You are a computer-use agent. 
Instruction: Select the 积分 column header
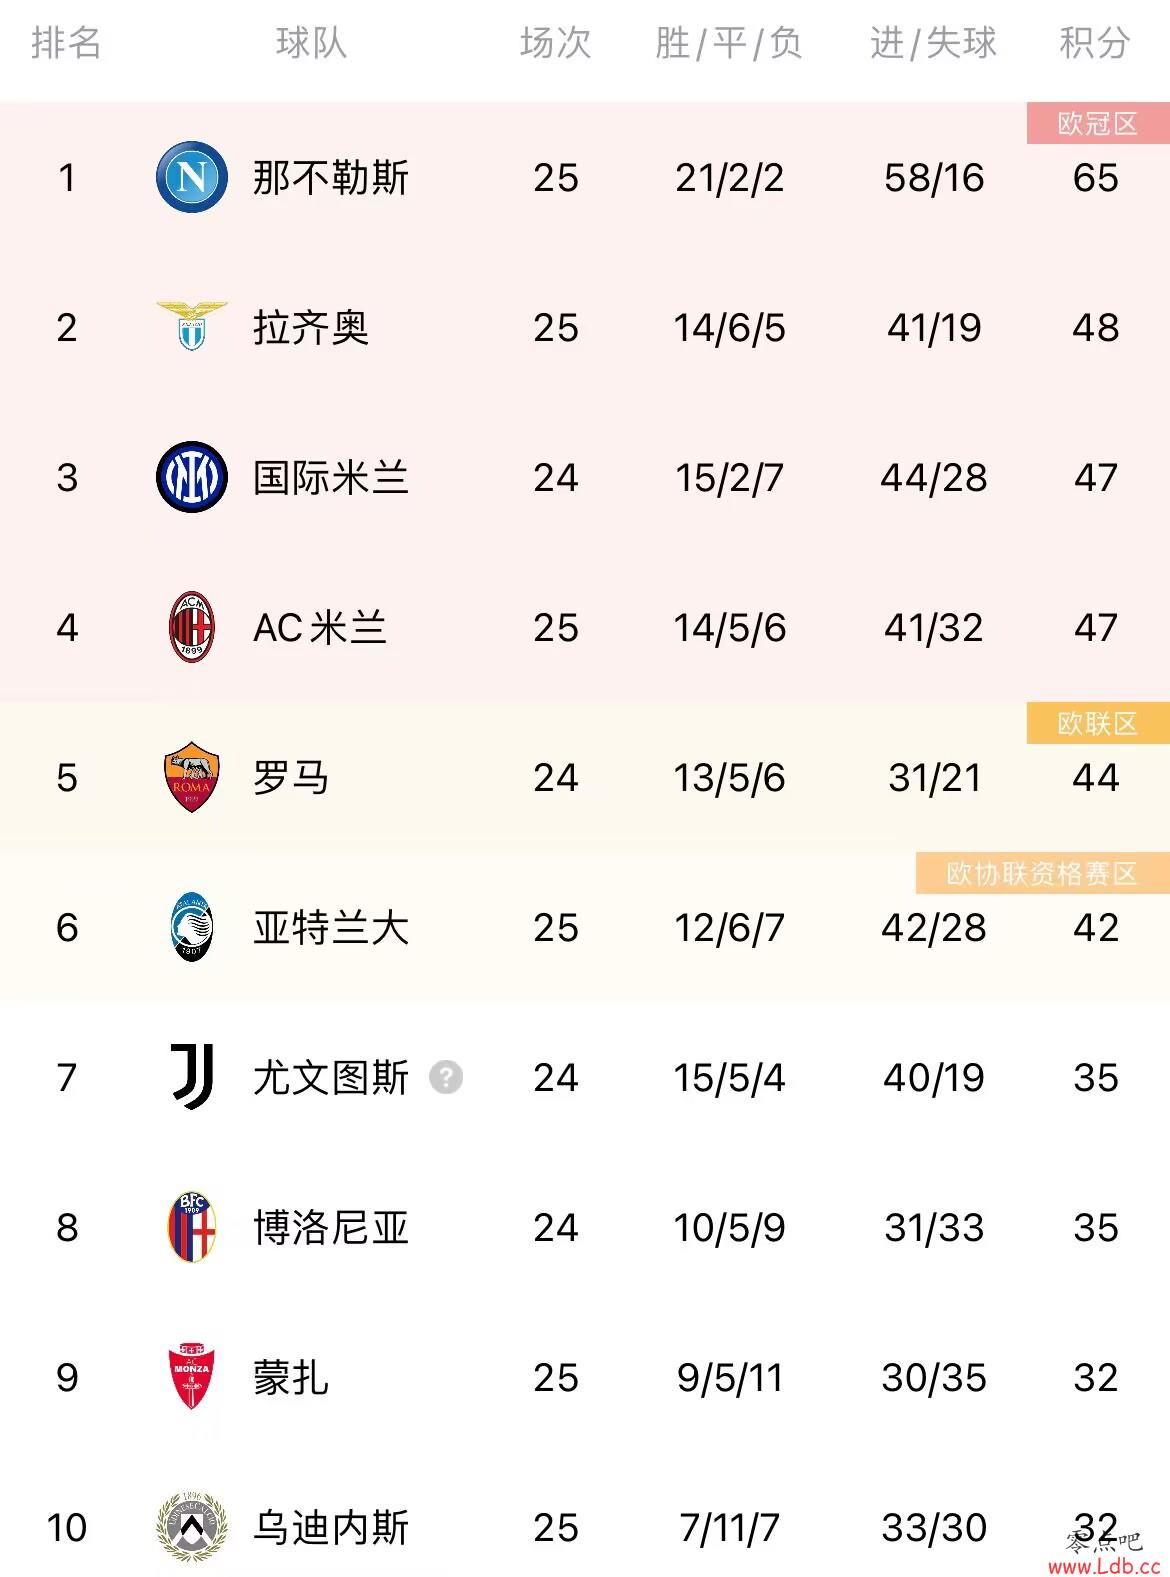pos(1095,43)
